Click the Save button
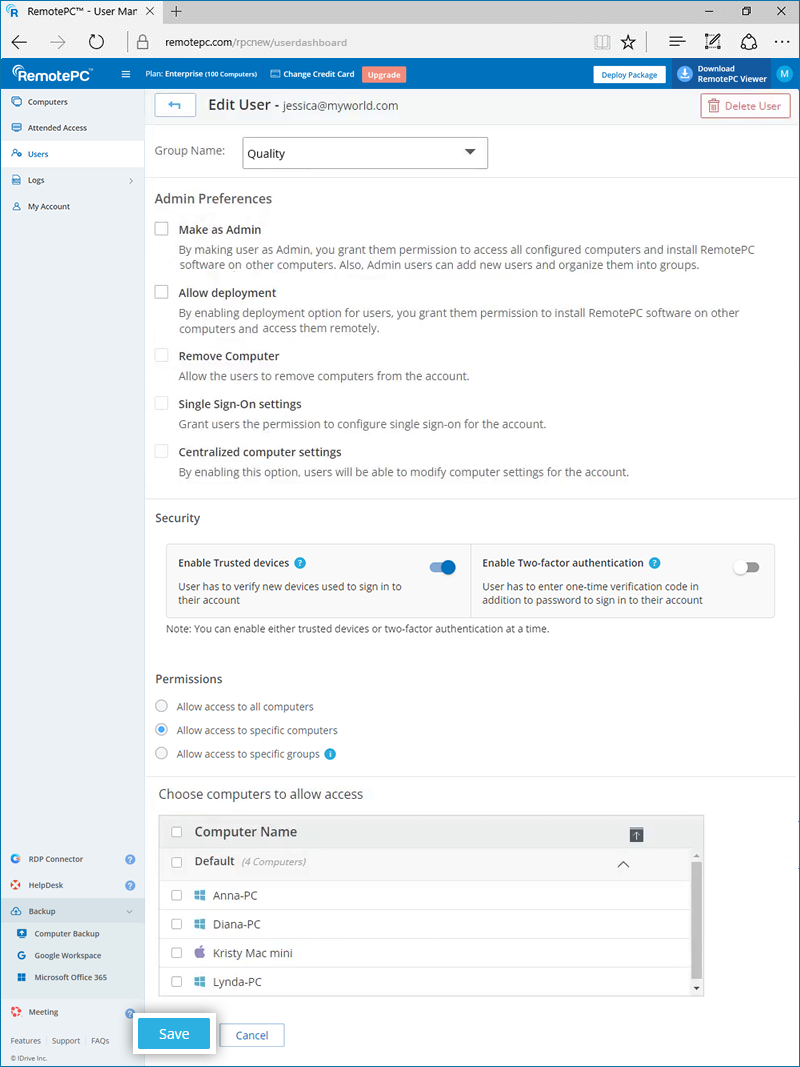 pyautogui.click(x=174, y=1034)
